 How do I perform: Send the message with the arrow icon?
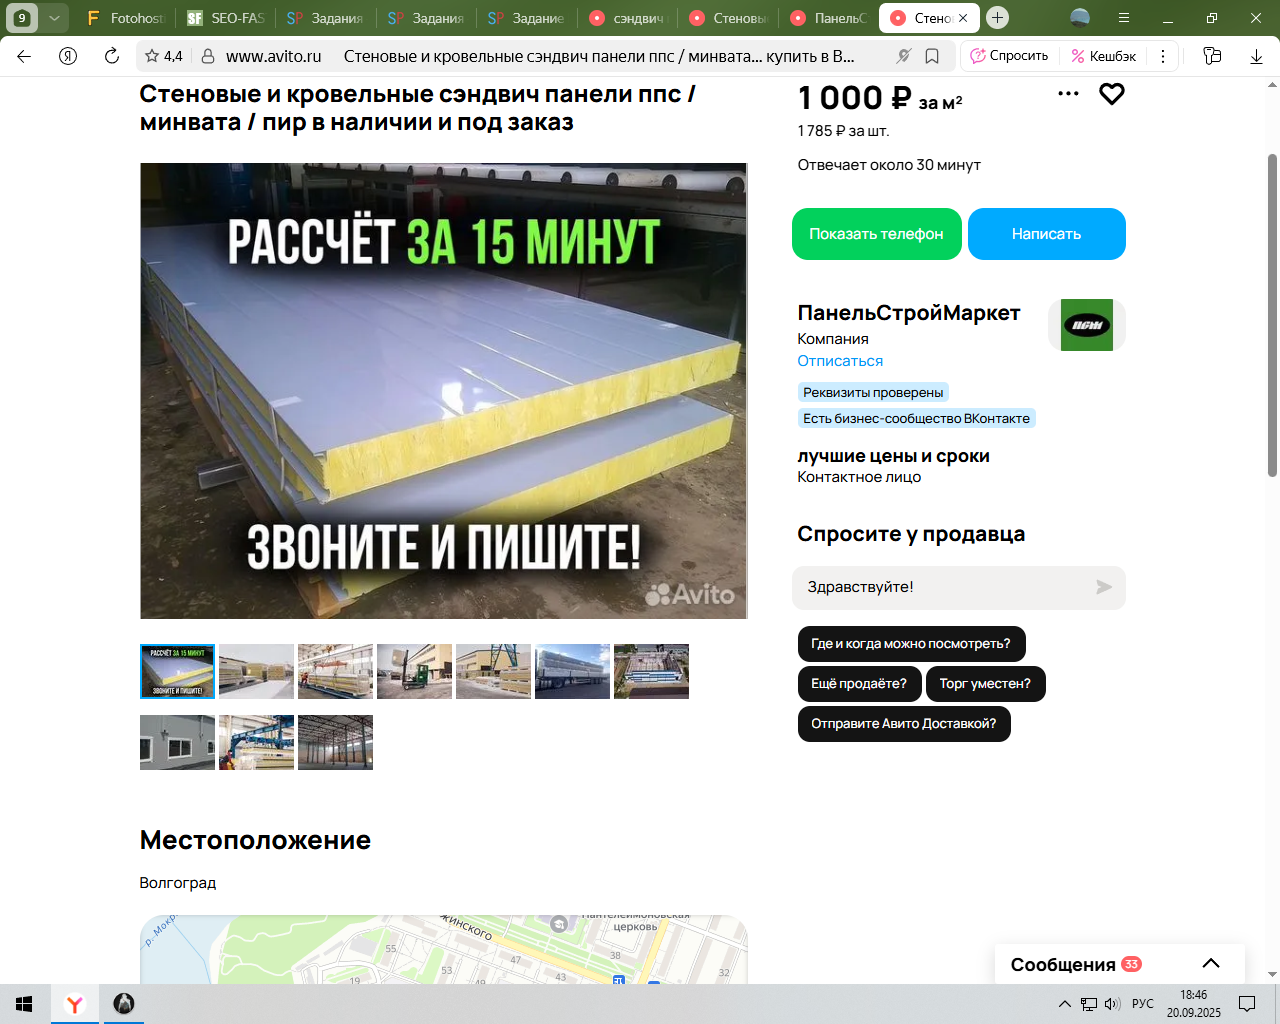(x=1104, y=587)
